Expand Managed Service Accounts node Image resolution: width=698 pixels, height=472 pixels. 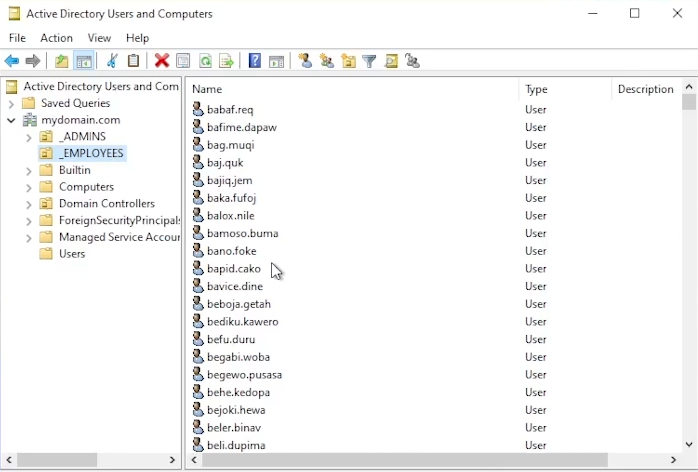pyautogui.click(x=29, y=238)
